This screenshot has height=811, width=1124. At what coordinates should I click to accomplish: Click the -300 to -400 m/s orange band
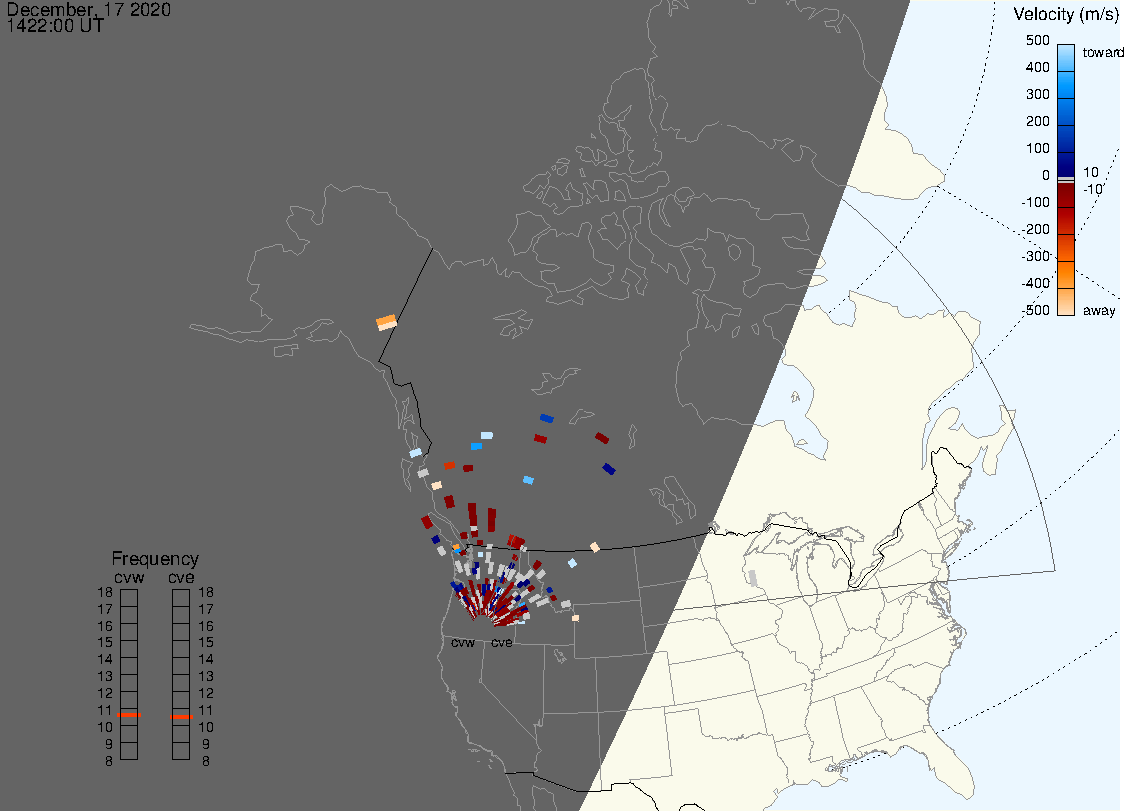pos(1066,275)
